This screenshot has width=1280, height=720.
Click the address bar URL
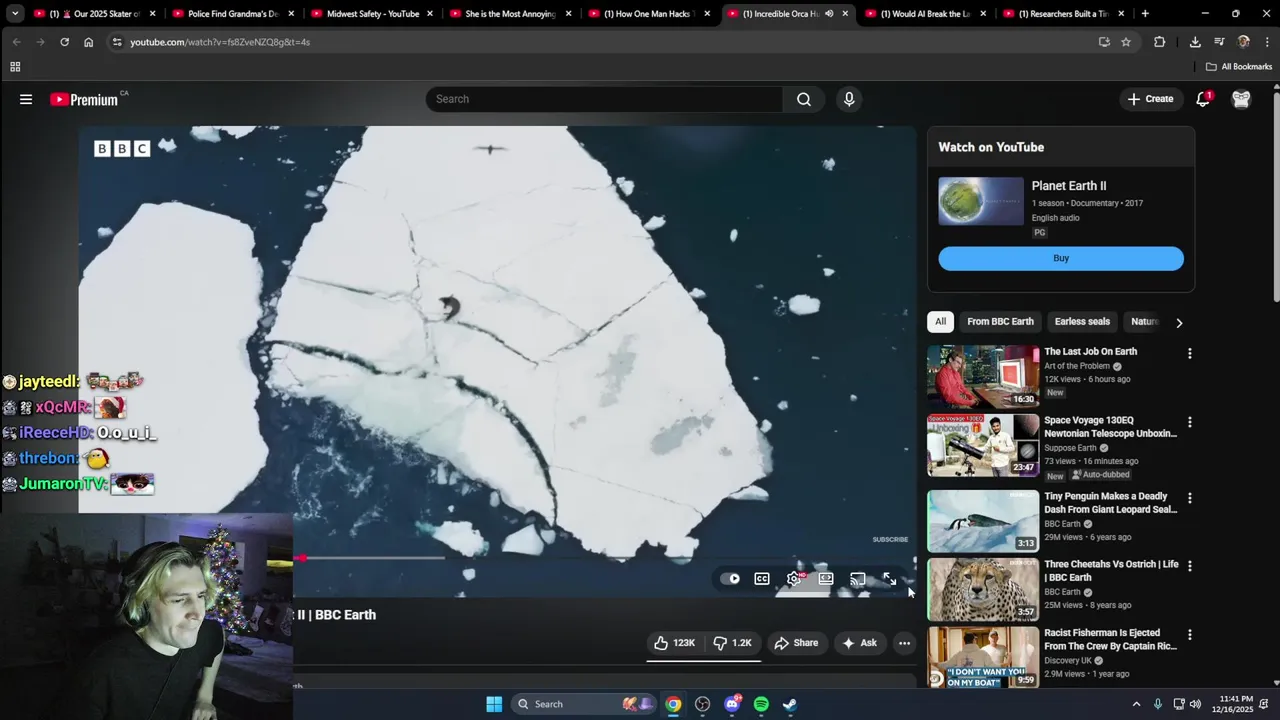point(220,42)
